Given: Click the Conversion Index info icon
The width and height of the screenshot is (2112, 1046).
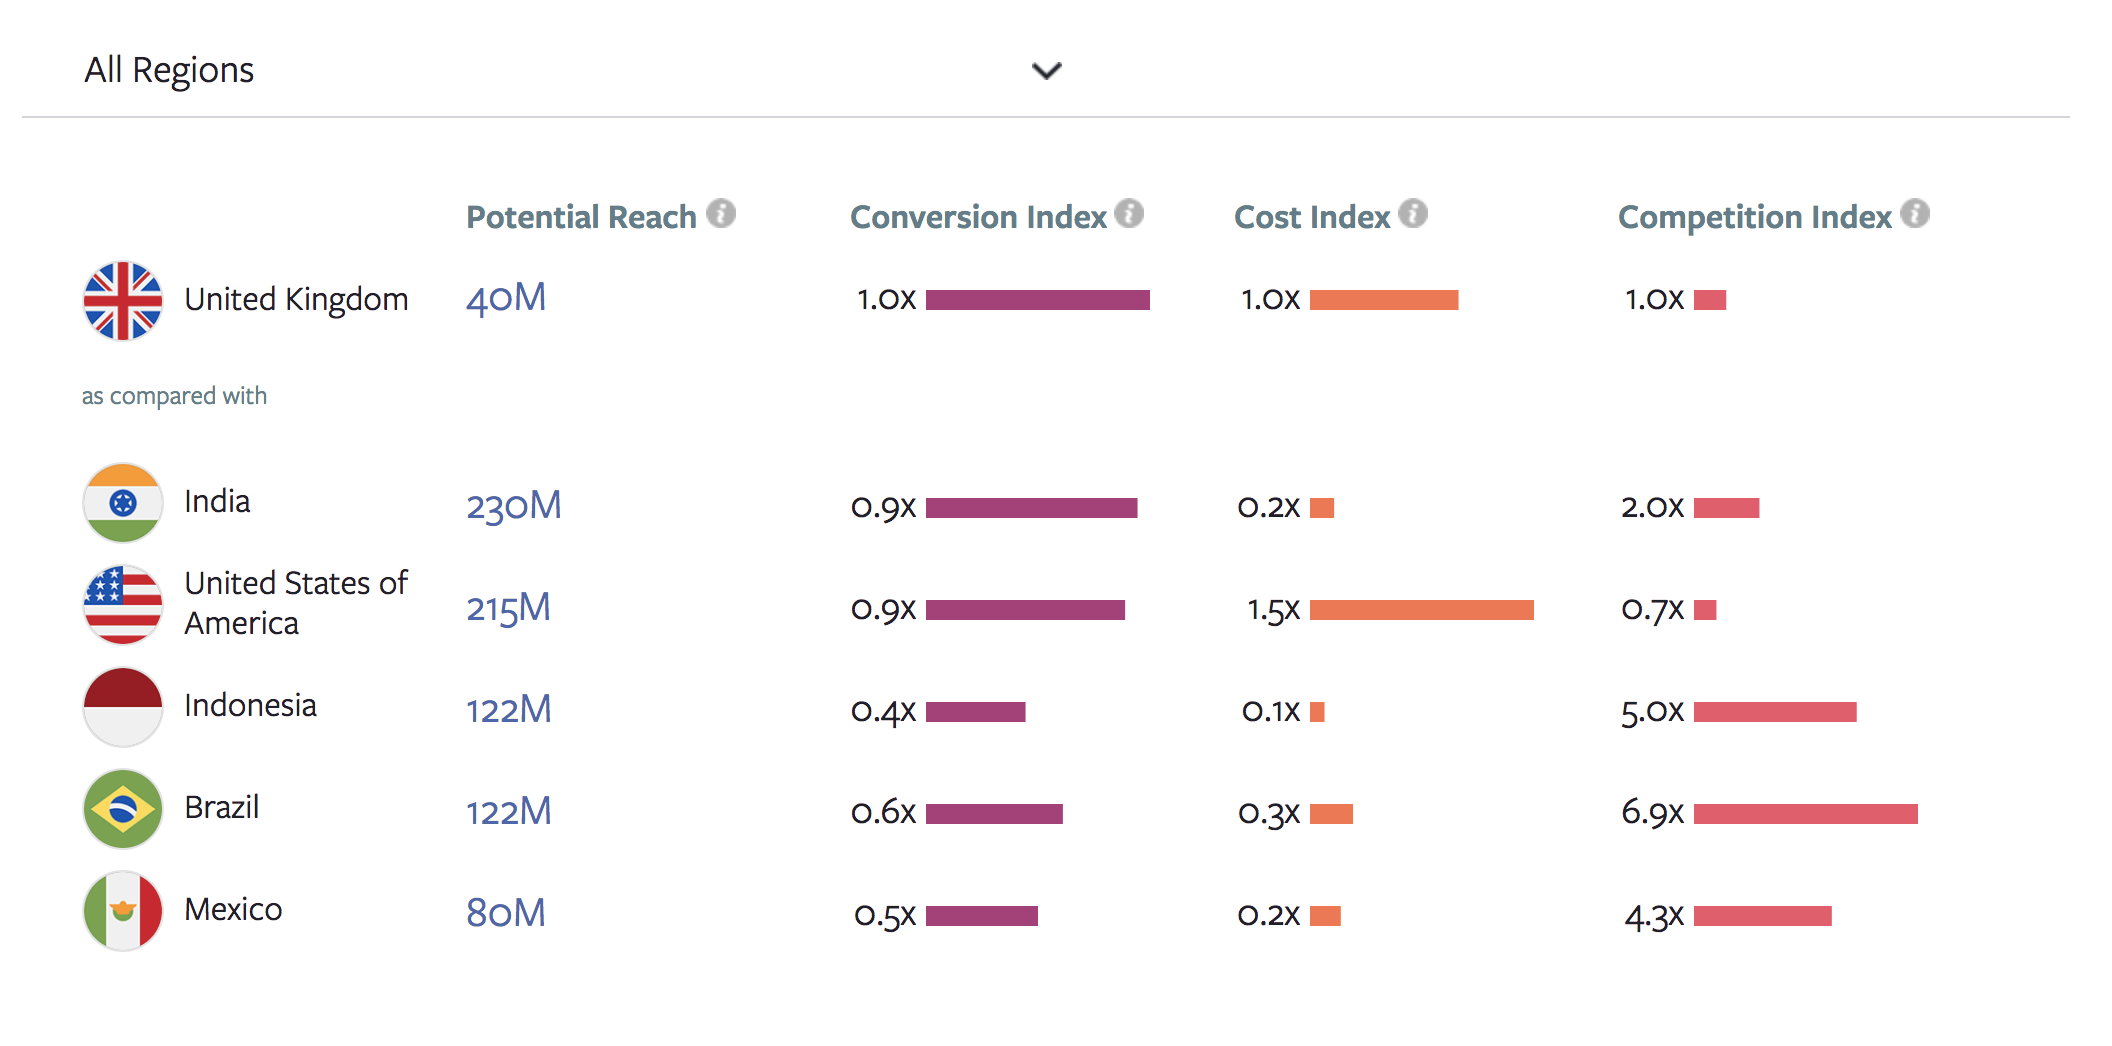Looking at the screenshot, I should (x=1129, y=214).
